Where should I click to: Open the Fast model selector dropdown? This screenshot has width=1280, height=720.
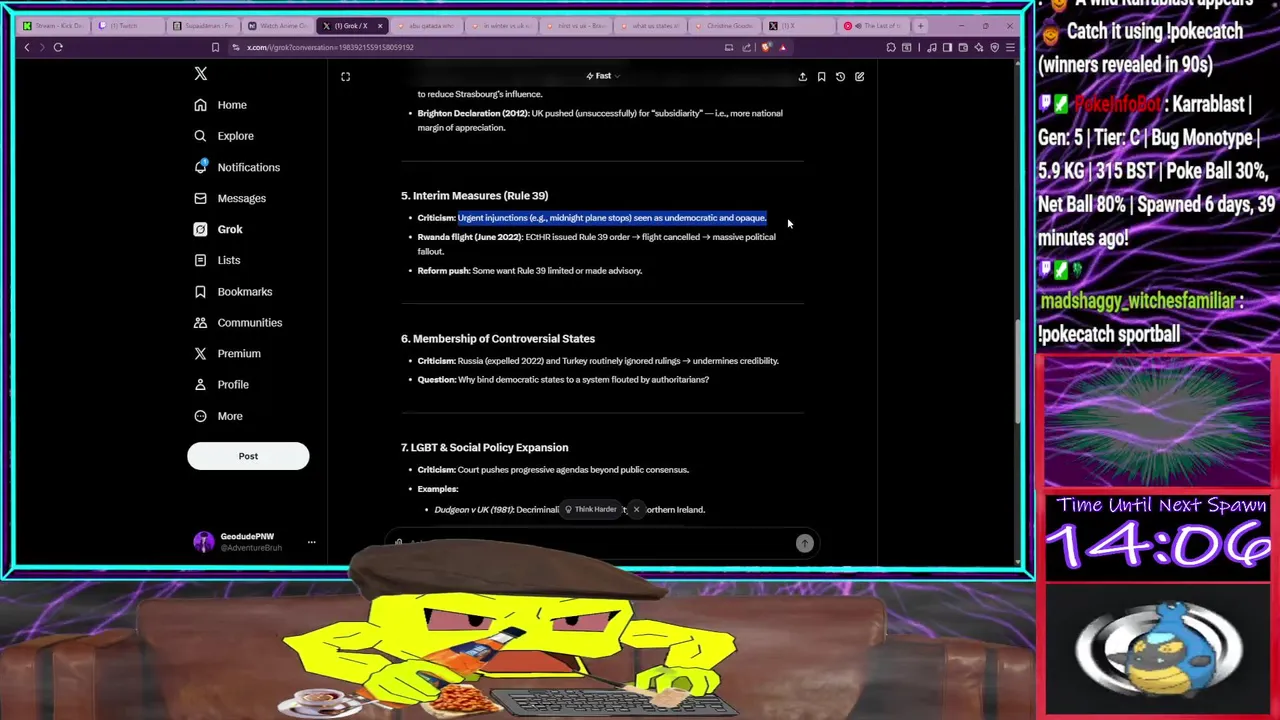tap(603, 76)
